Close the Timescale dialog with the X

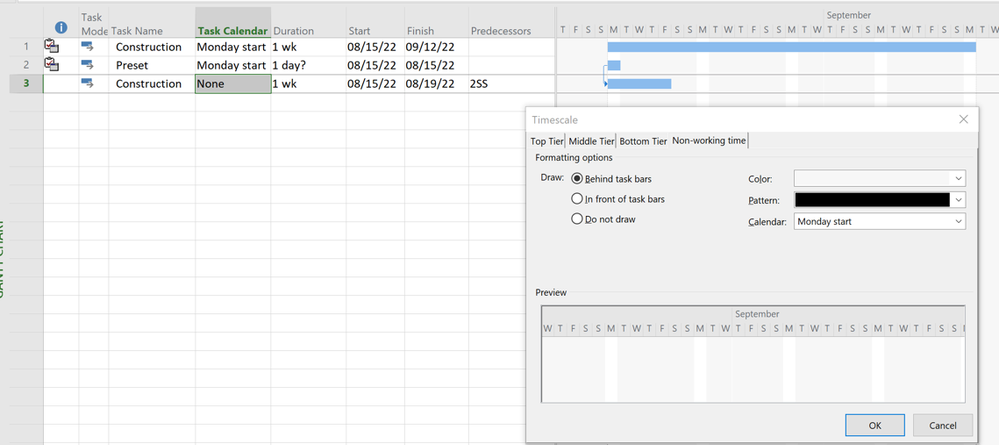pyautogui.click(x=963, y=119)
